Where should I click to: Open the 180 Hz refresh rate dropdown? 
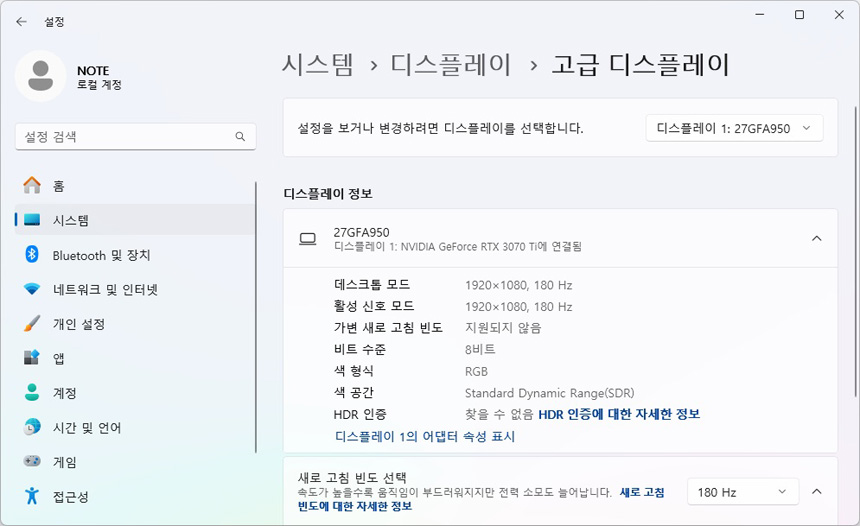point(742,492)
